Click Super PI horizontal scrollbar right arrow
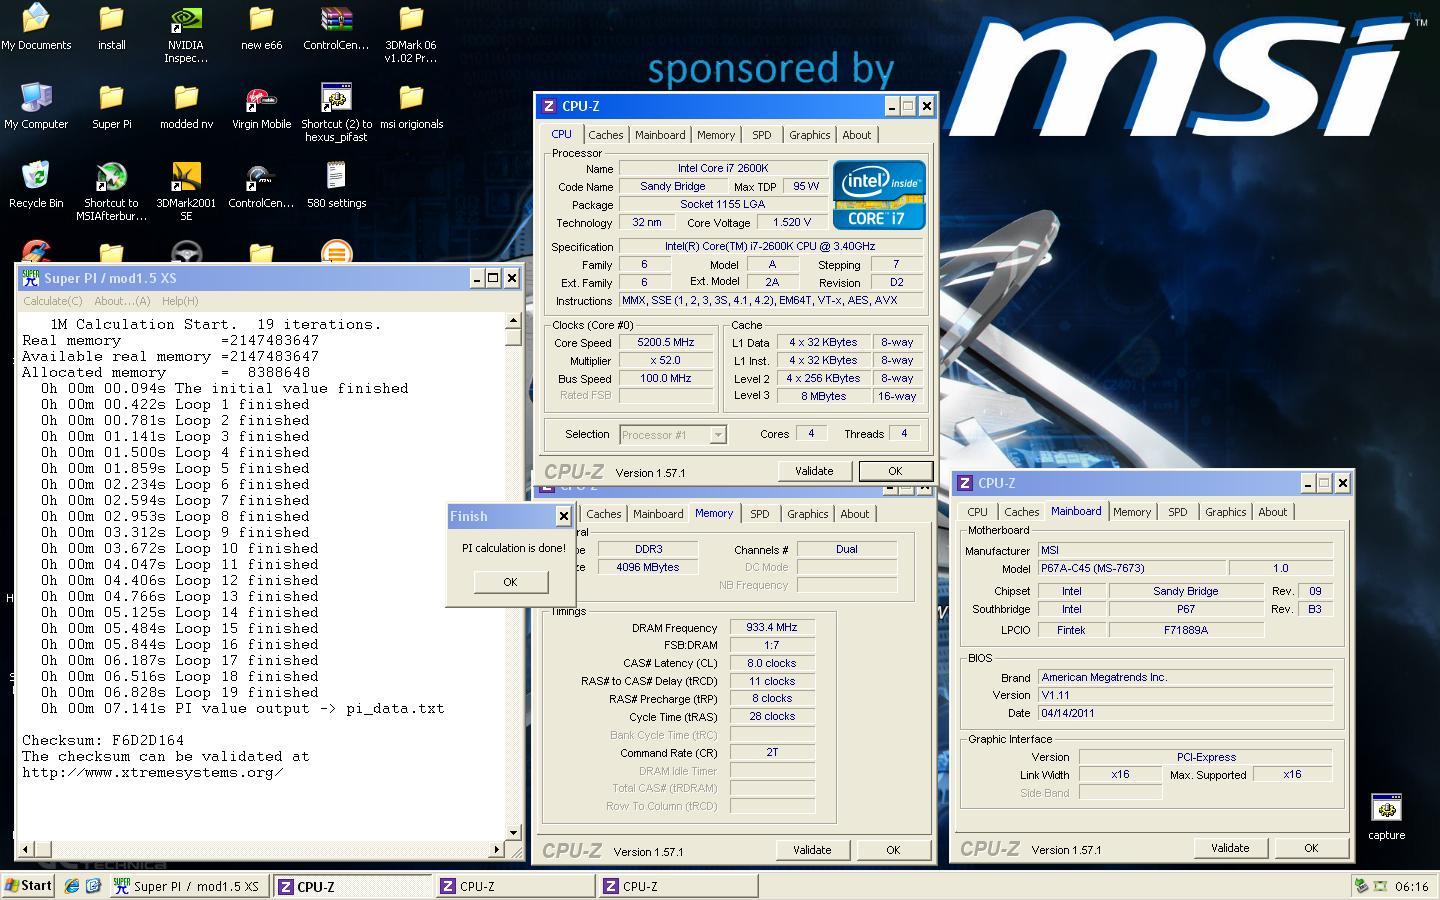1440x900 pixels. pos(497,849)
